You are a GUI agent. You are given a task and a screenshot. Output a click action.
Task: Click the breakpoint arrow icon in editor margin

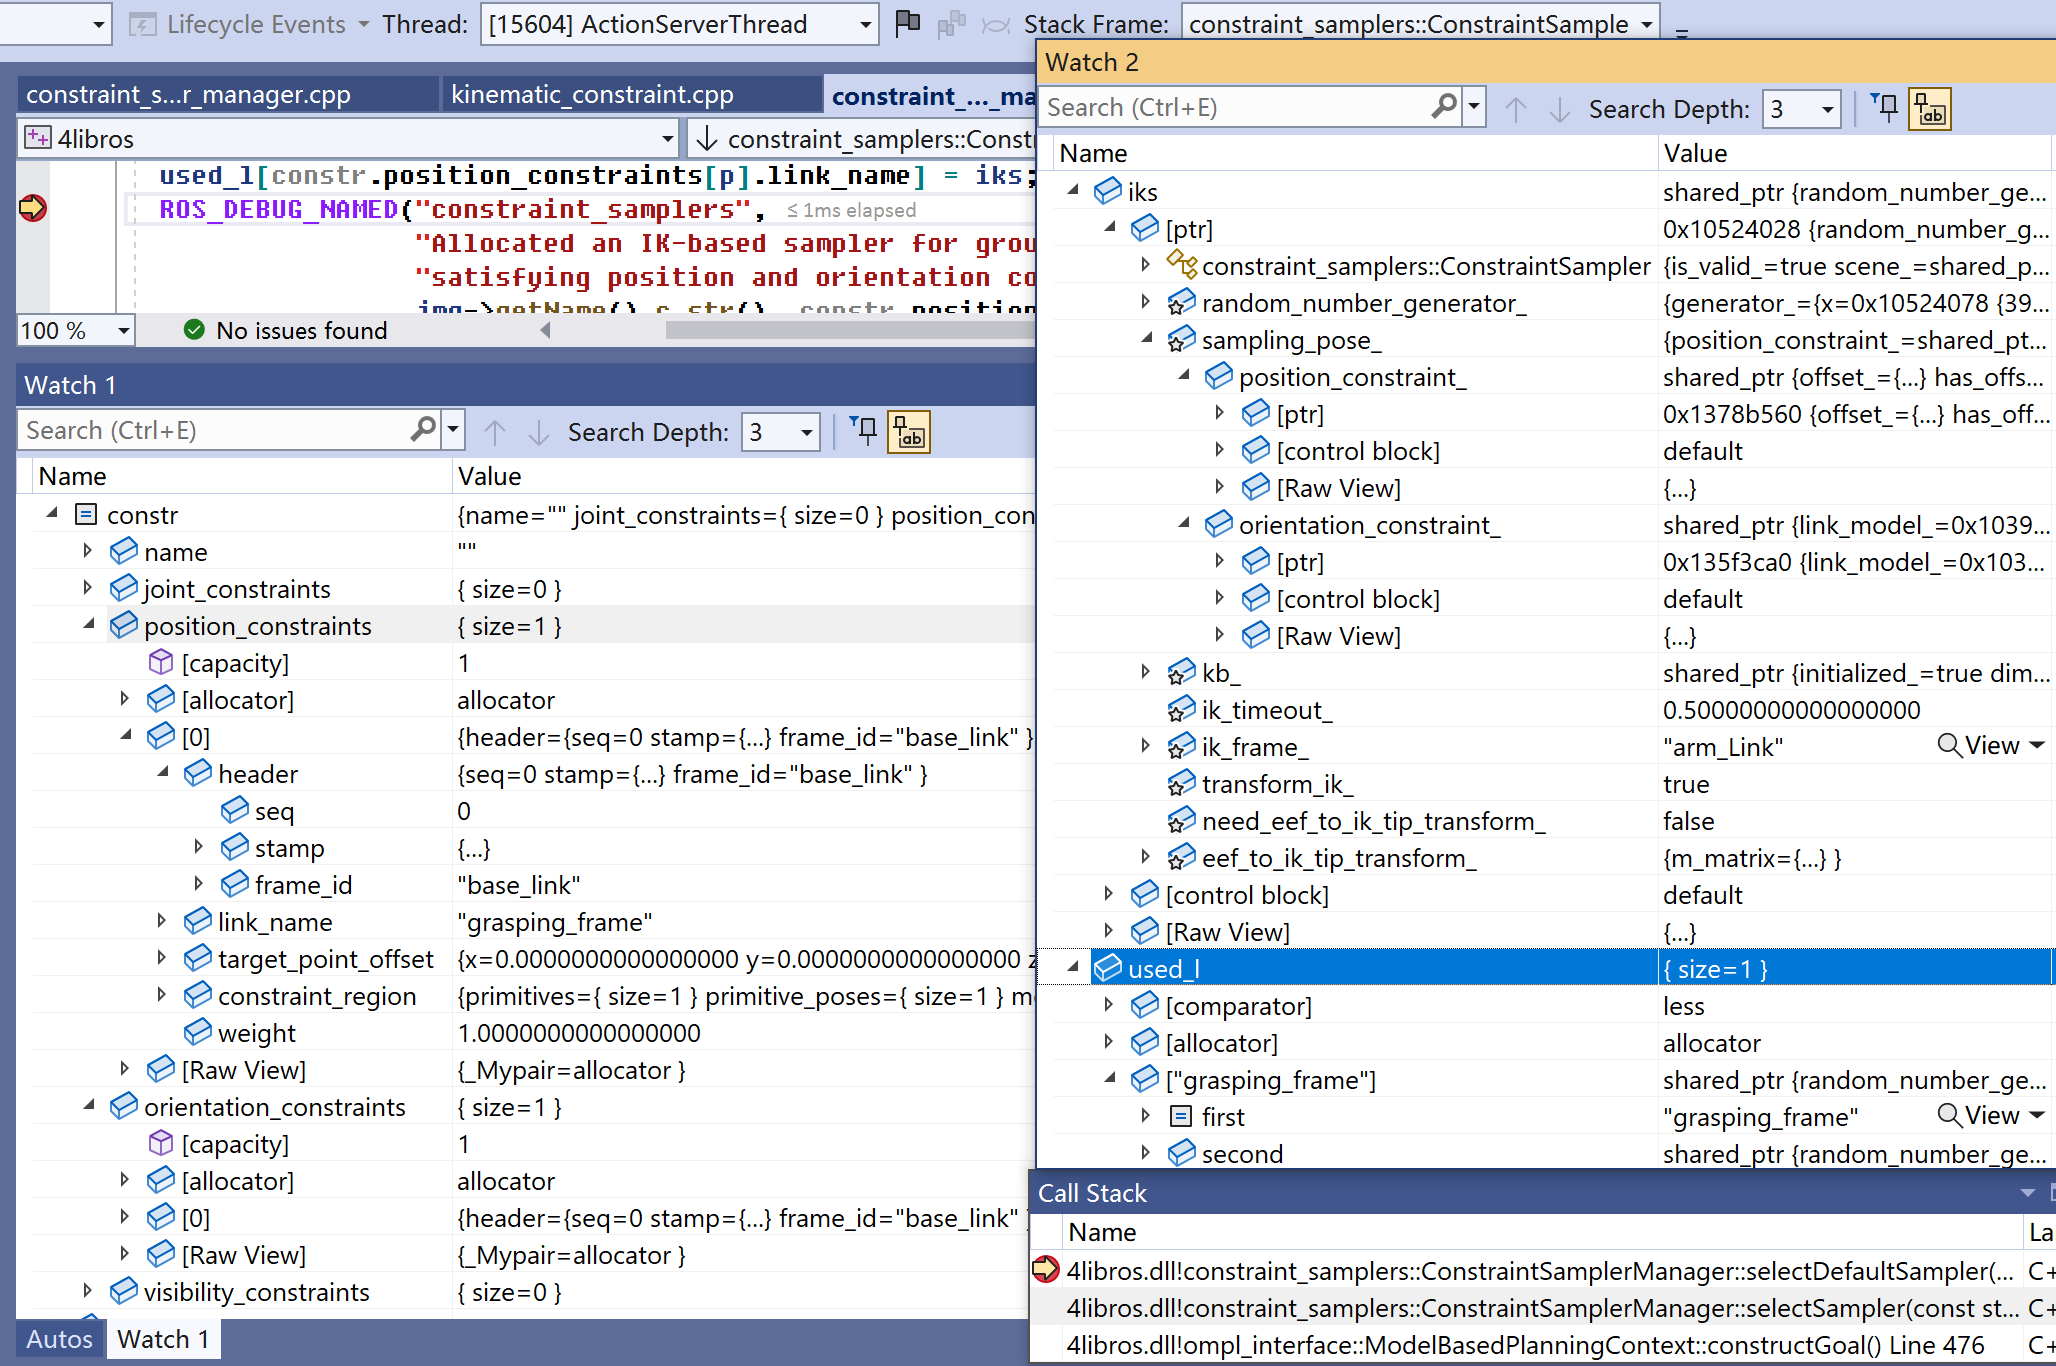point(33,208)
